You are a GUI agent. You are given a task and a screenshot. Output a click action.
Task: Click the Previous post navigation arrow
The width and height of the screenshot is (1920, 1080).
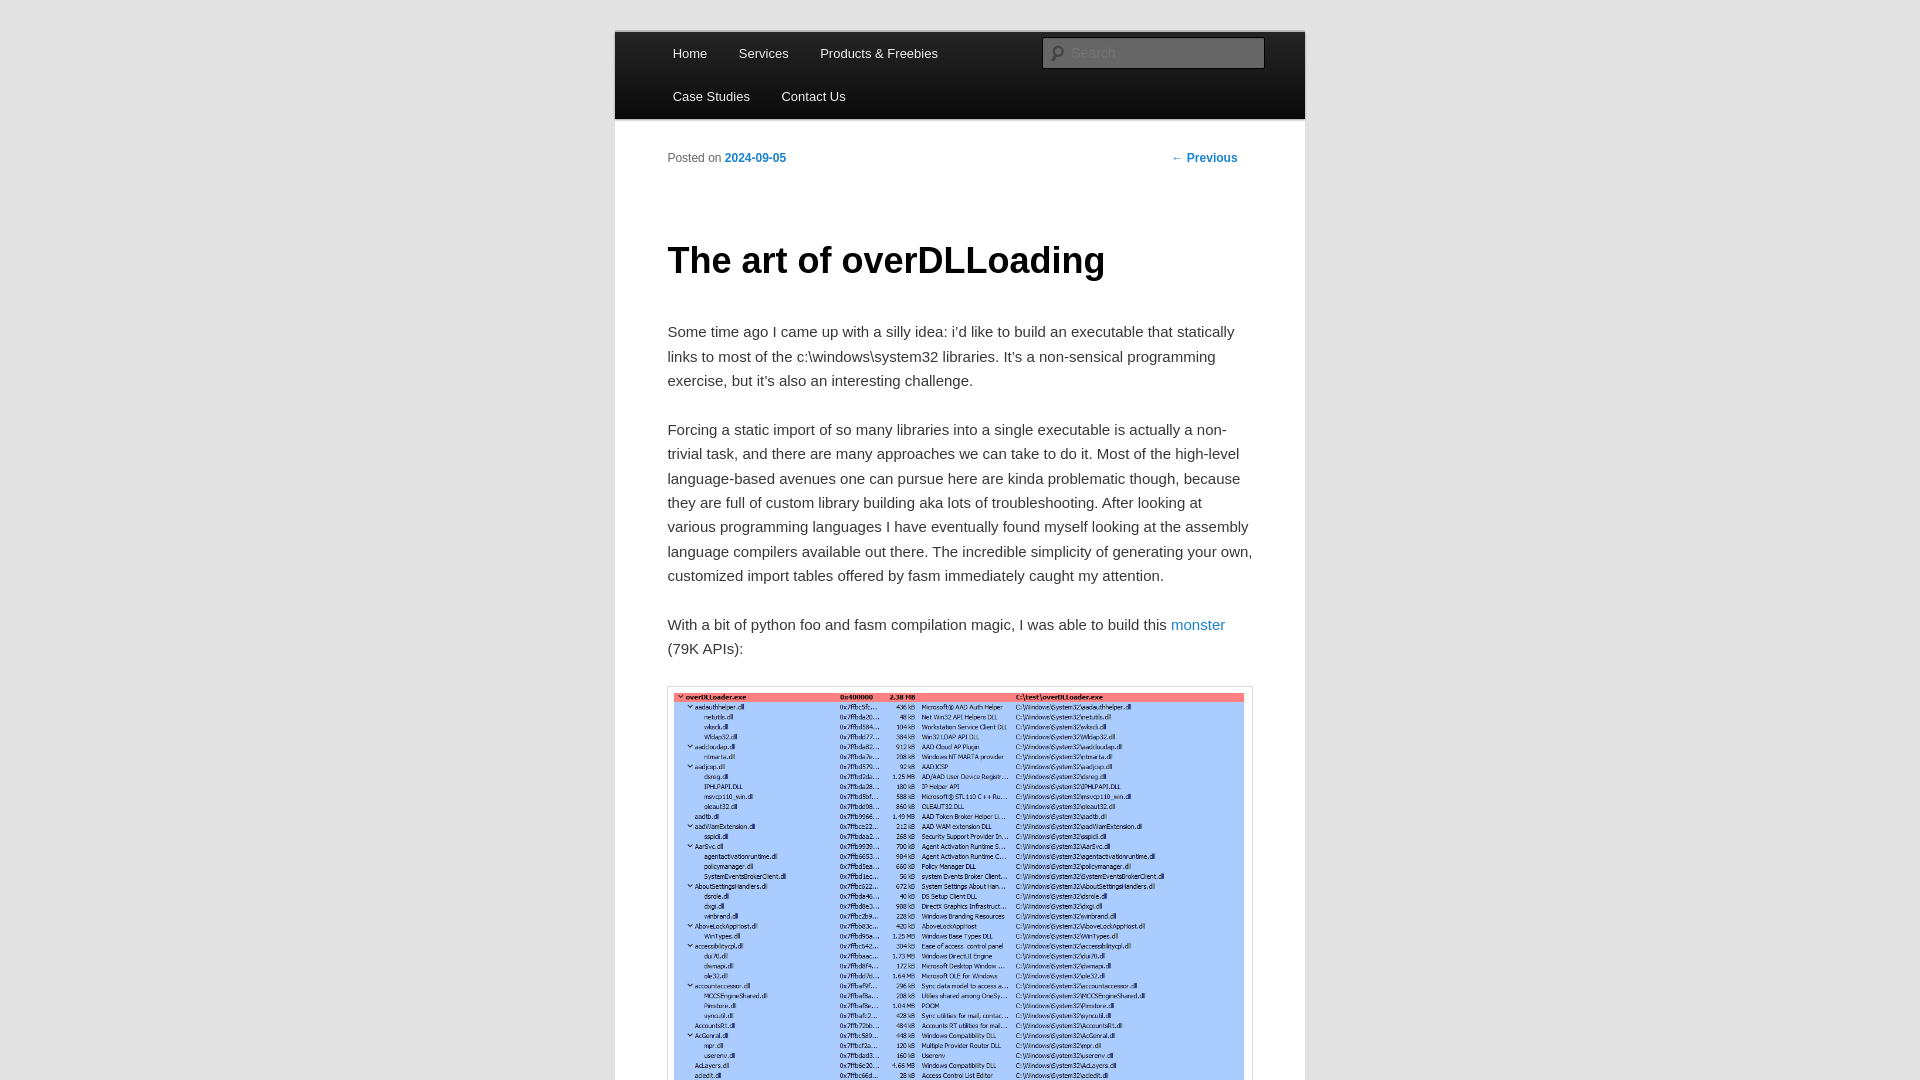point(1178,157)
